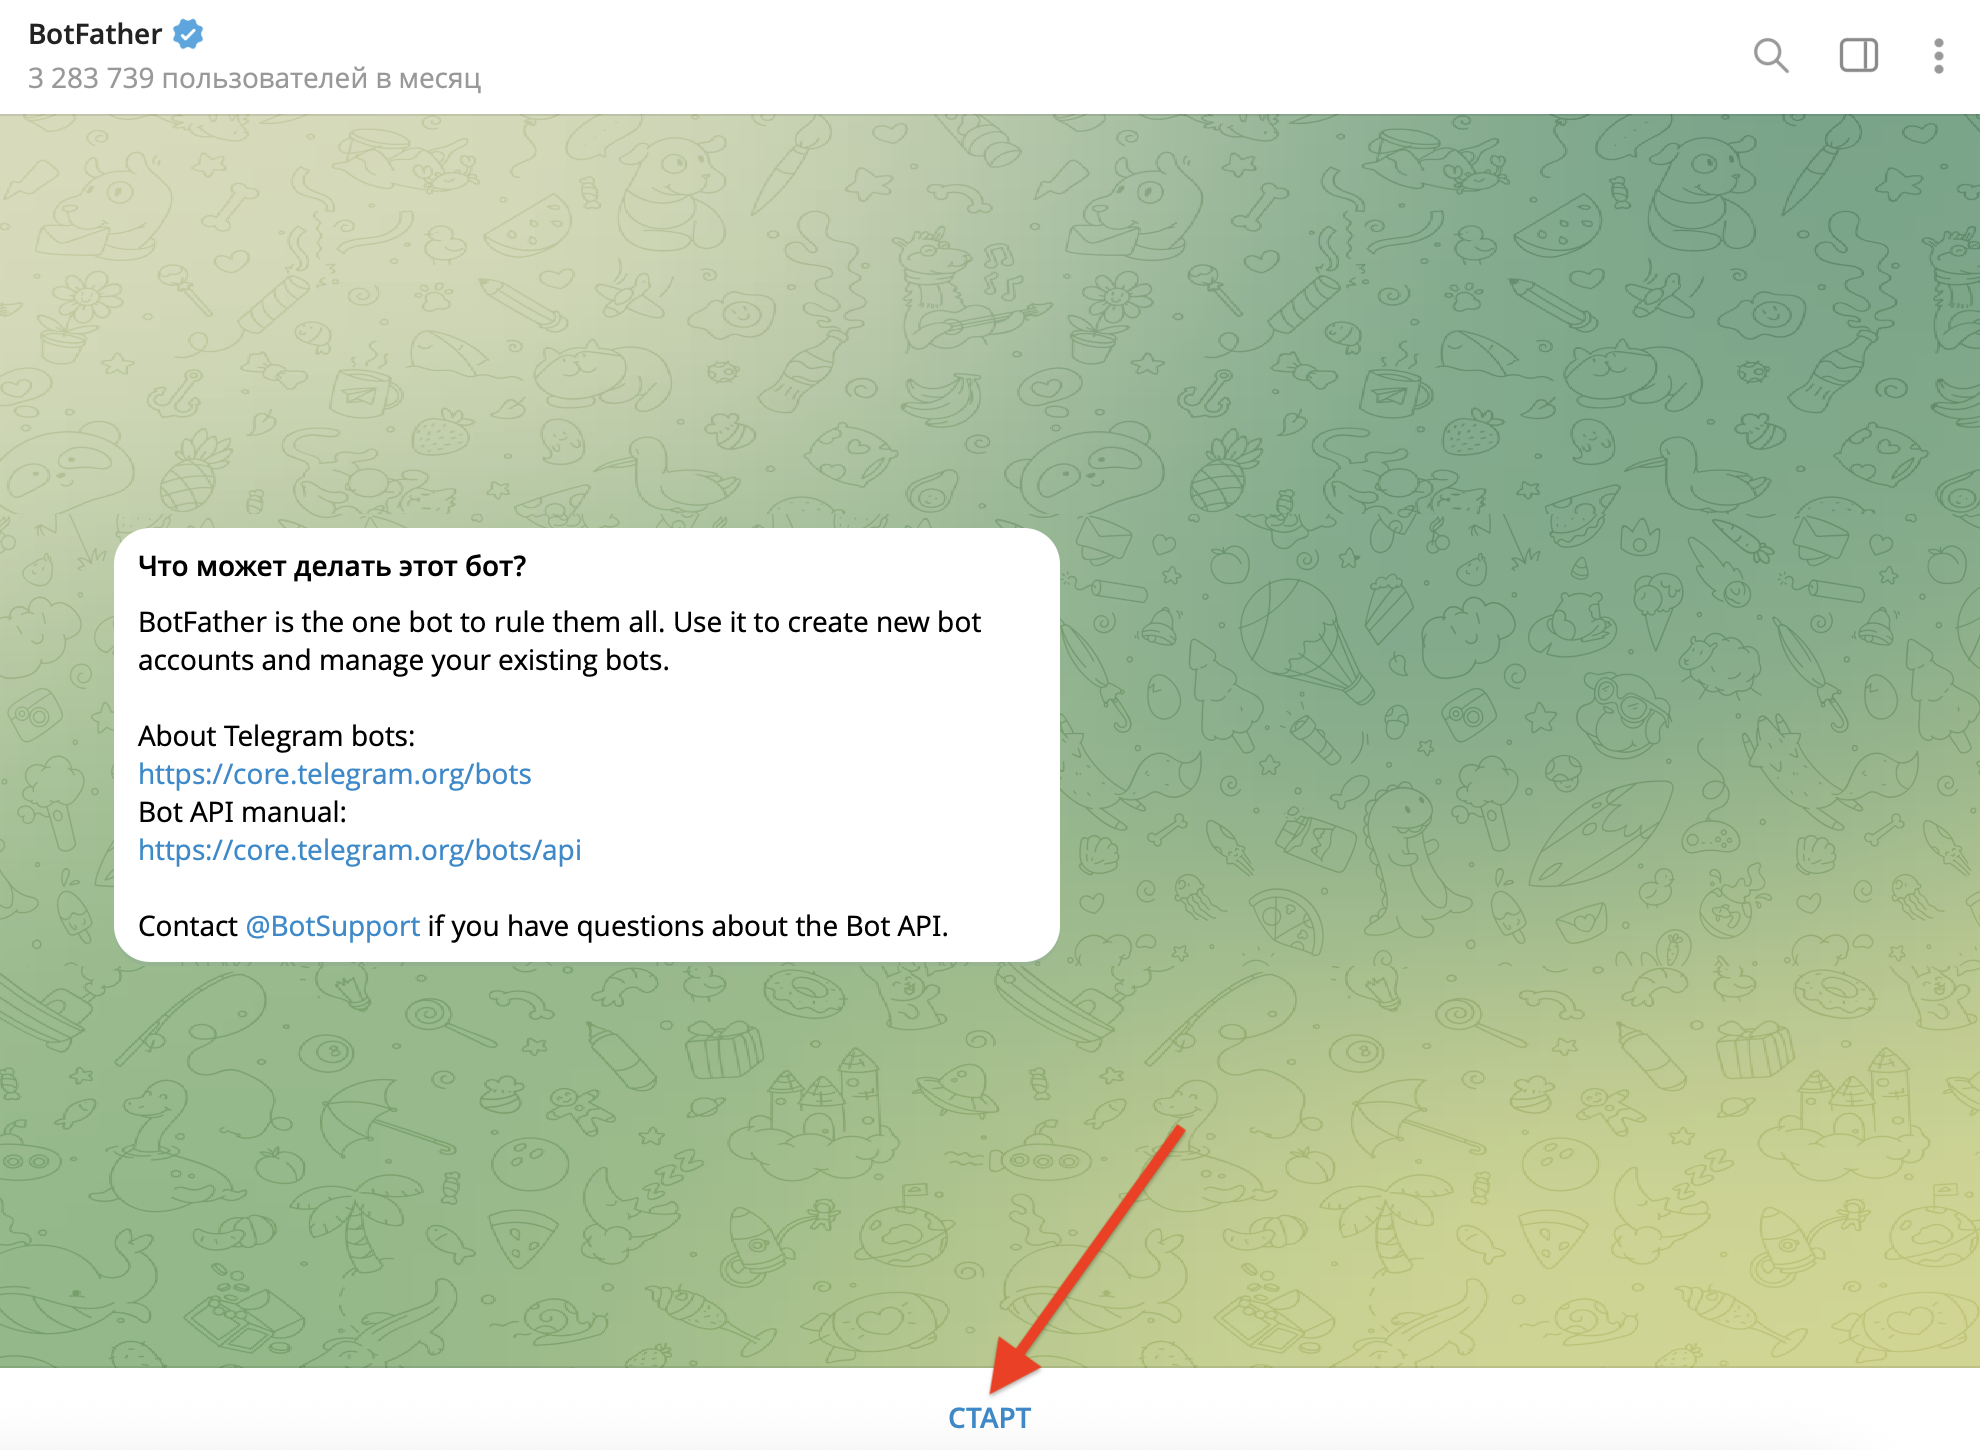Open the @BotSupport mention
This screenshot has height=1450, width=1980.
point(333,926)
